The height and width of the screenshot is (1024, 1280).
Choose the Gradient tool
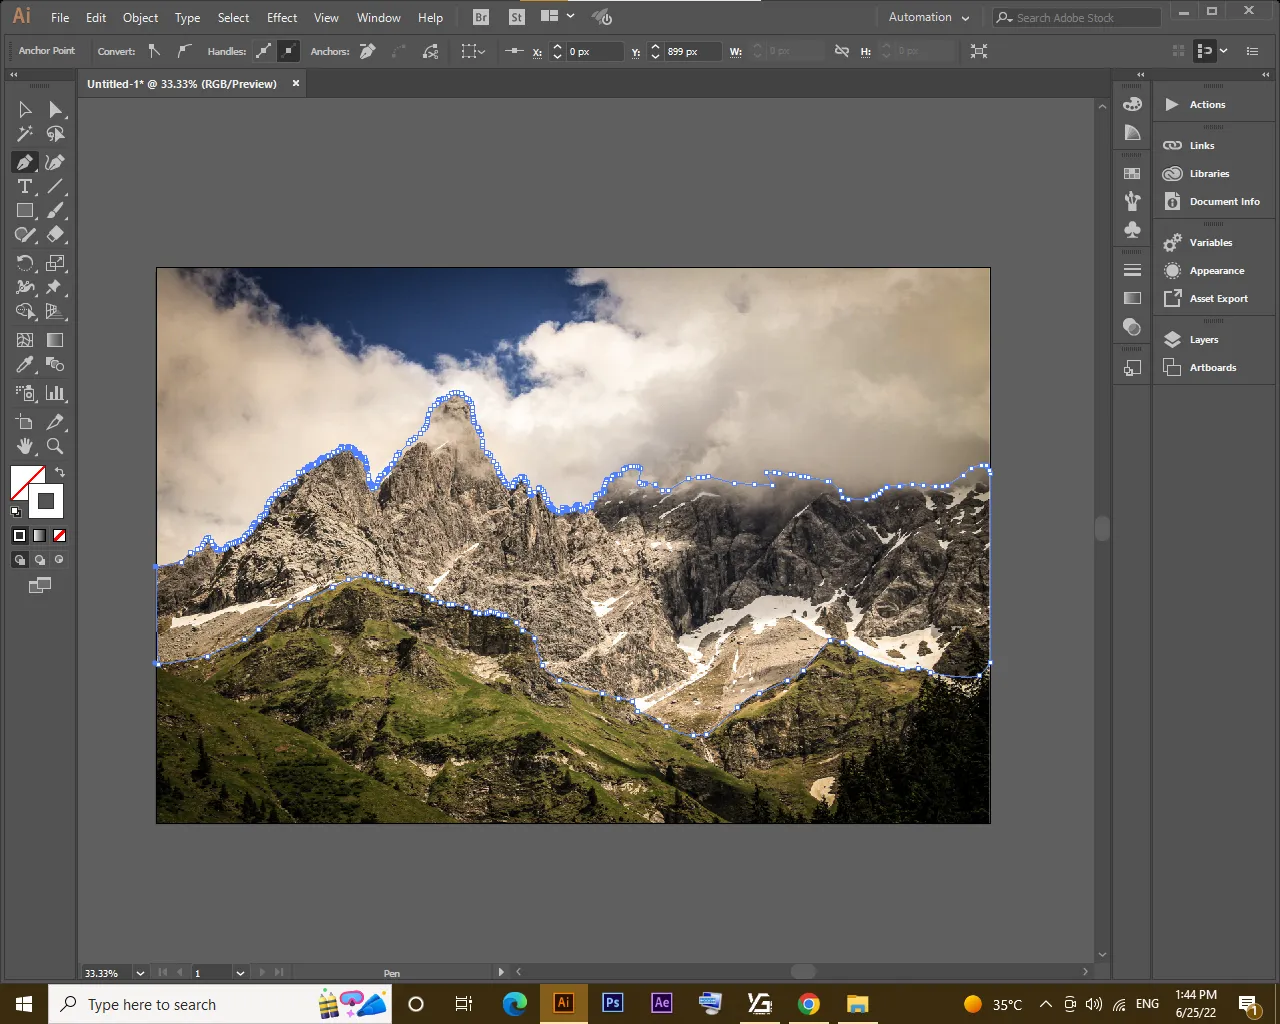point(55,340)
